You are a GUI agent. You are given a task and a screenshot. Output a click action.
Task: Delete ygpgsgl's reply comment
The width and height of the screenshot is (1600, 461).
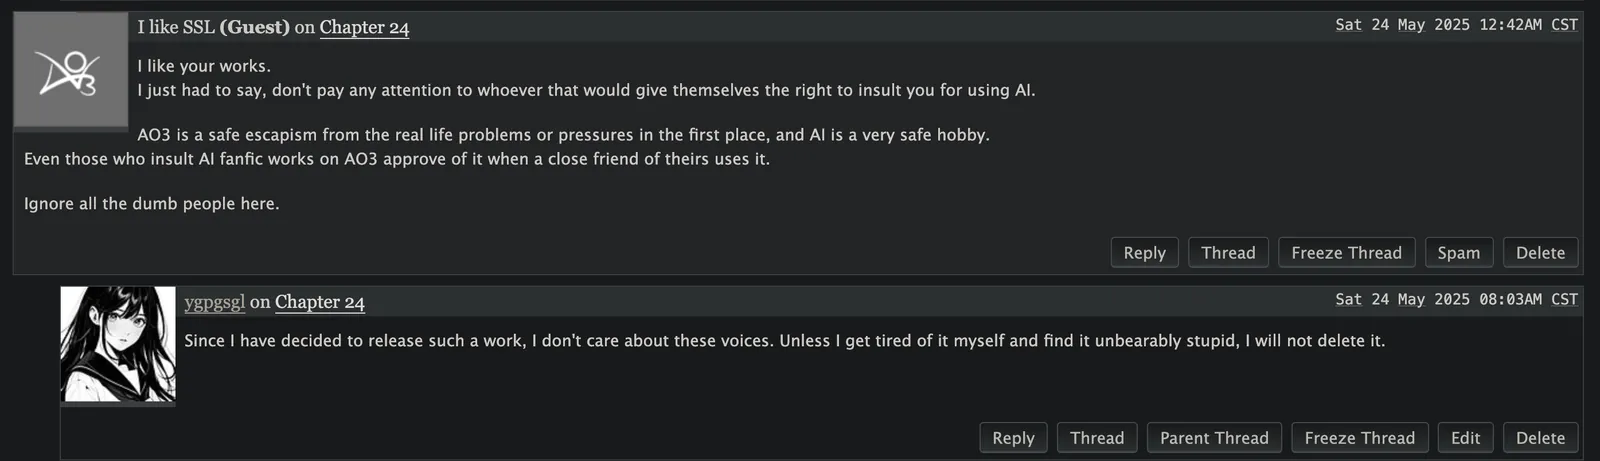click(1540, 438)
